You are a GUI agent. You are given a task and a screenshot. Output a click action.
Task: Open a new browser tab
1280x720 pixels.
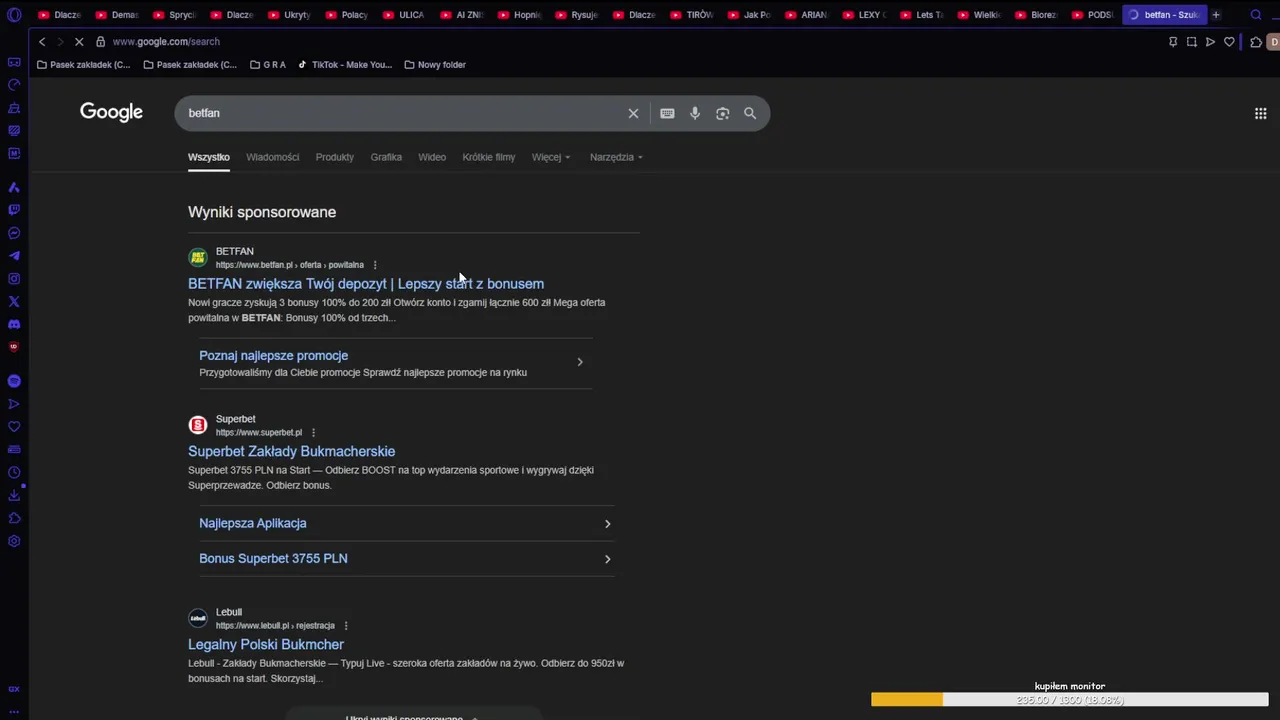1216,15
